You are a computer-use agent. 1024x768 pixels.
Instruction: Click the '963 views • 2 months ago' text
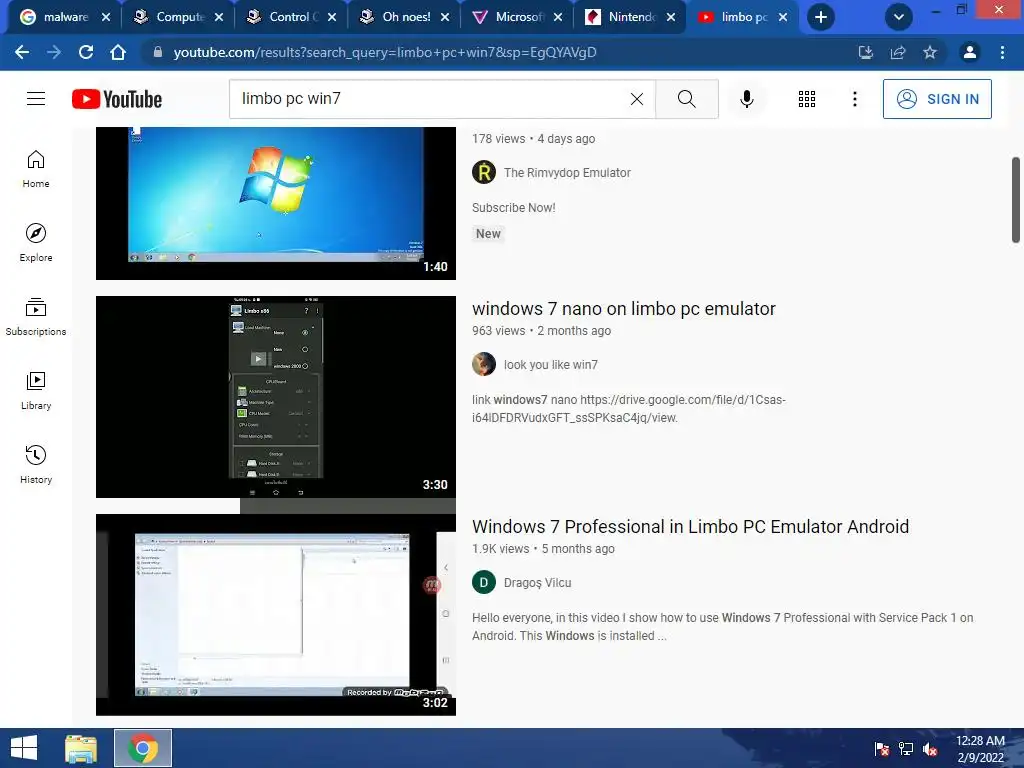(x=541, y=330)
